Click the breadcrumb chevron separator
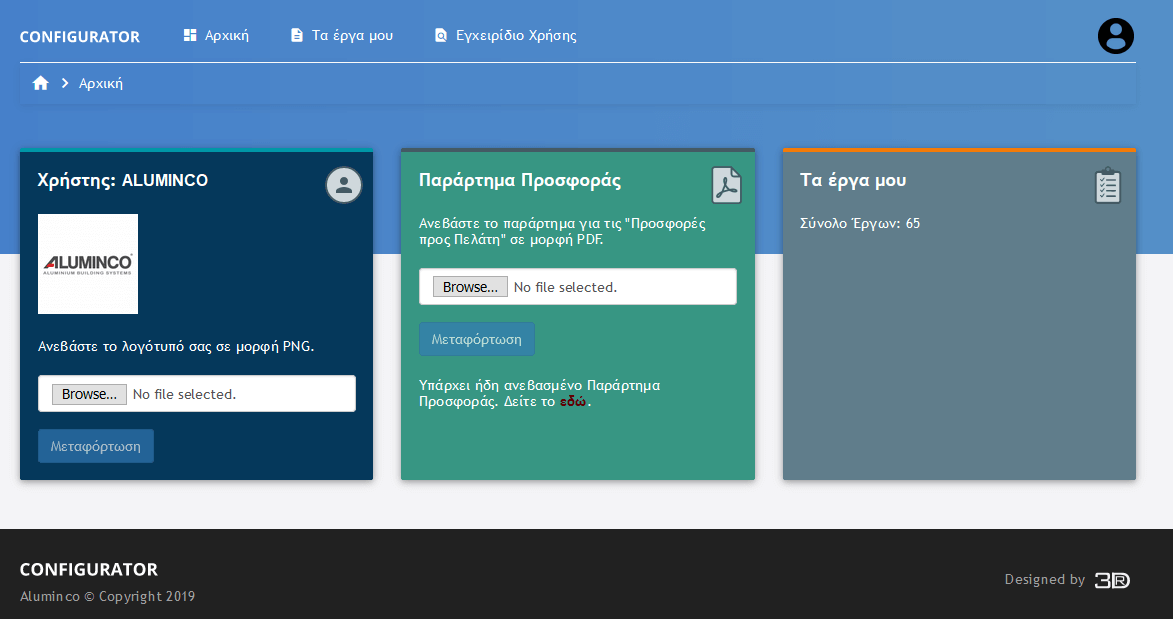The image size is (1173, 619). point(65,84)
